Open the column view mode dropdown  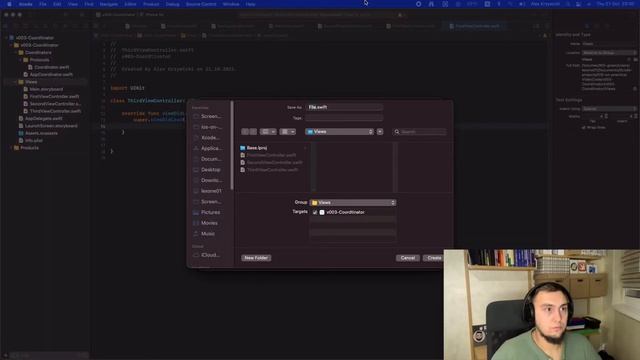coord(268,132)
